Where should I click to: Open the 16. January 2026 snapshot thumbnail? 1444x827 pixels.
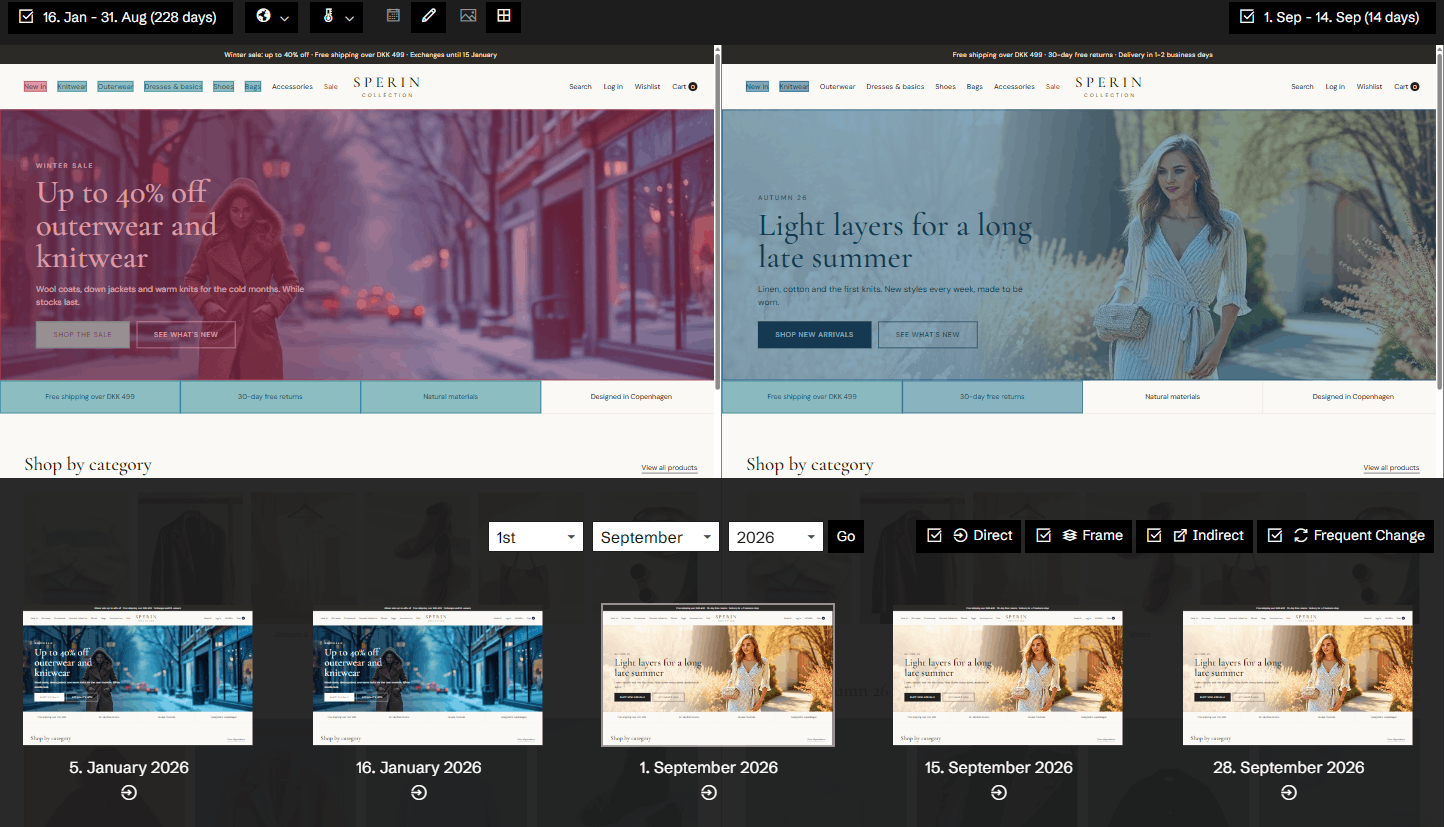pos(428,678)
